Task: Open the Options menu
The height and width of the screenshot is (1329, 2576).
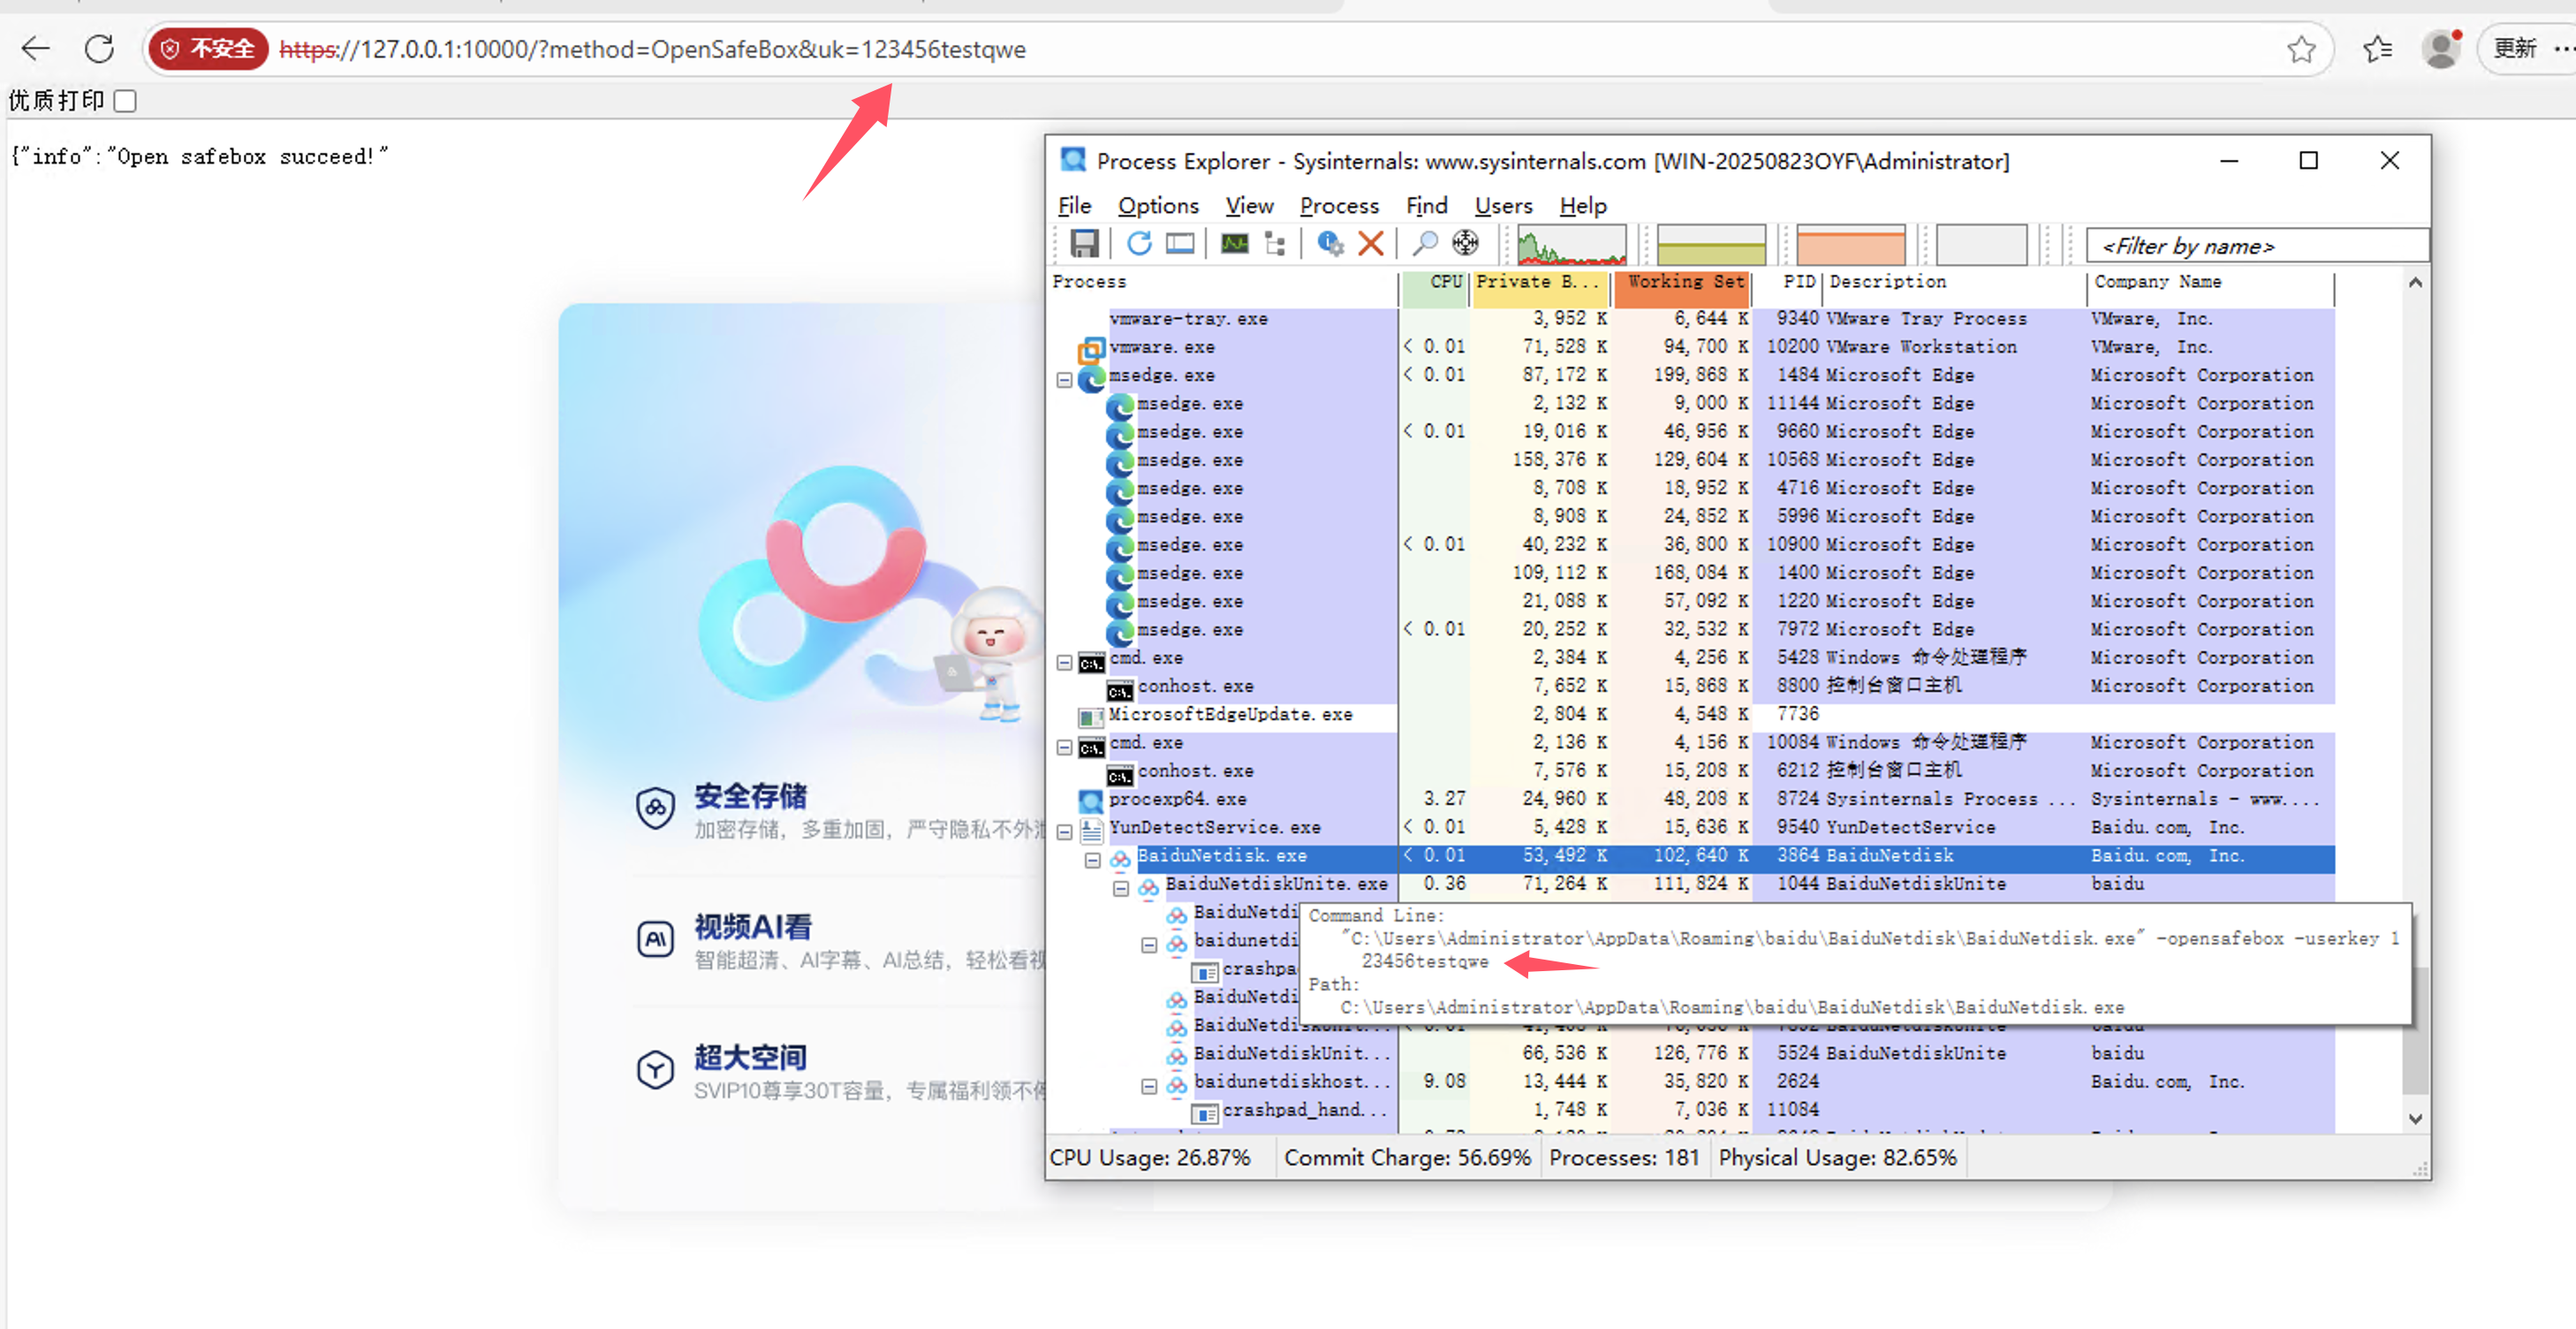Action: coord(1157,206)
